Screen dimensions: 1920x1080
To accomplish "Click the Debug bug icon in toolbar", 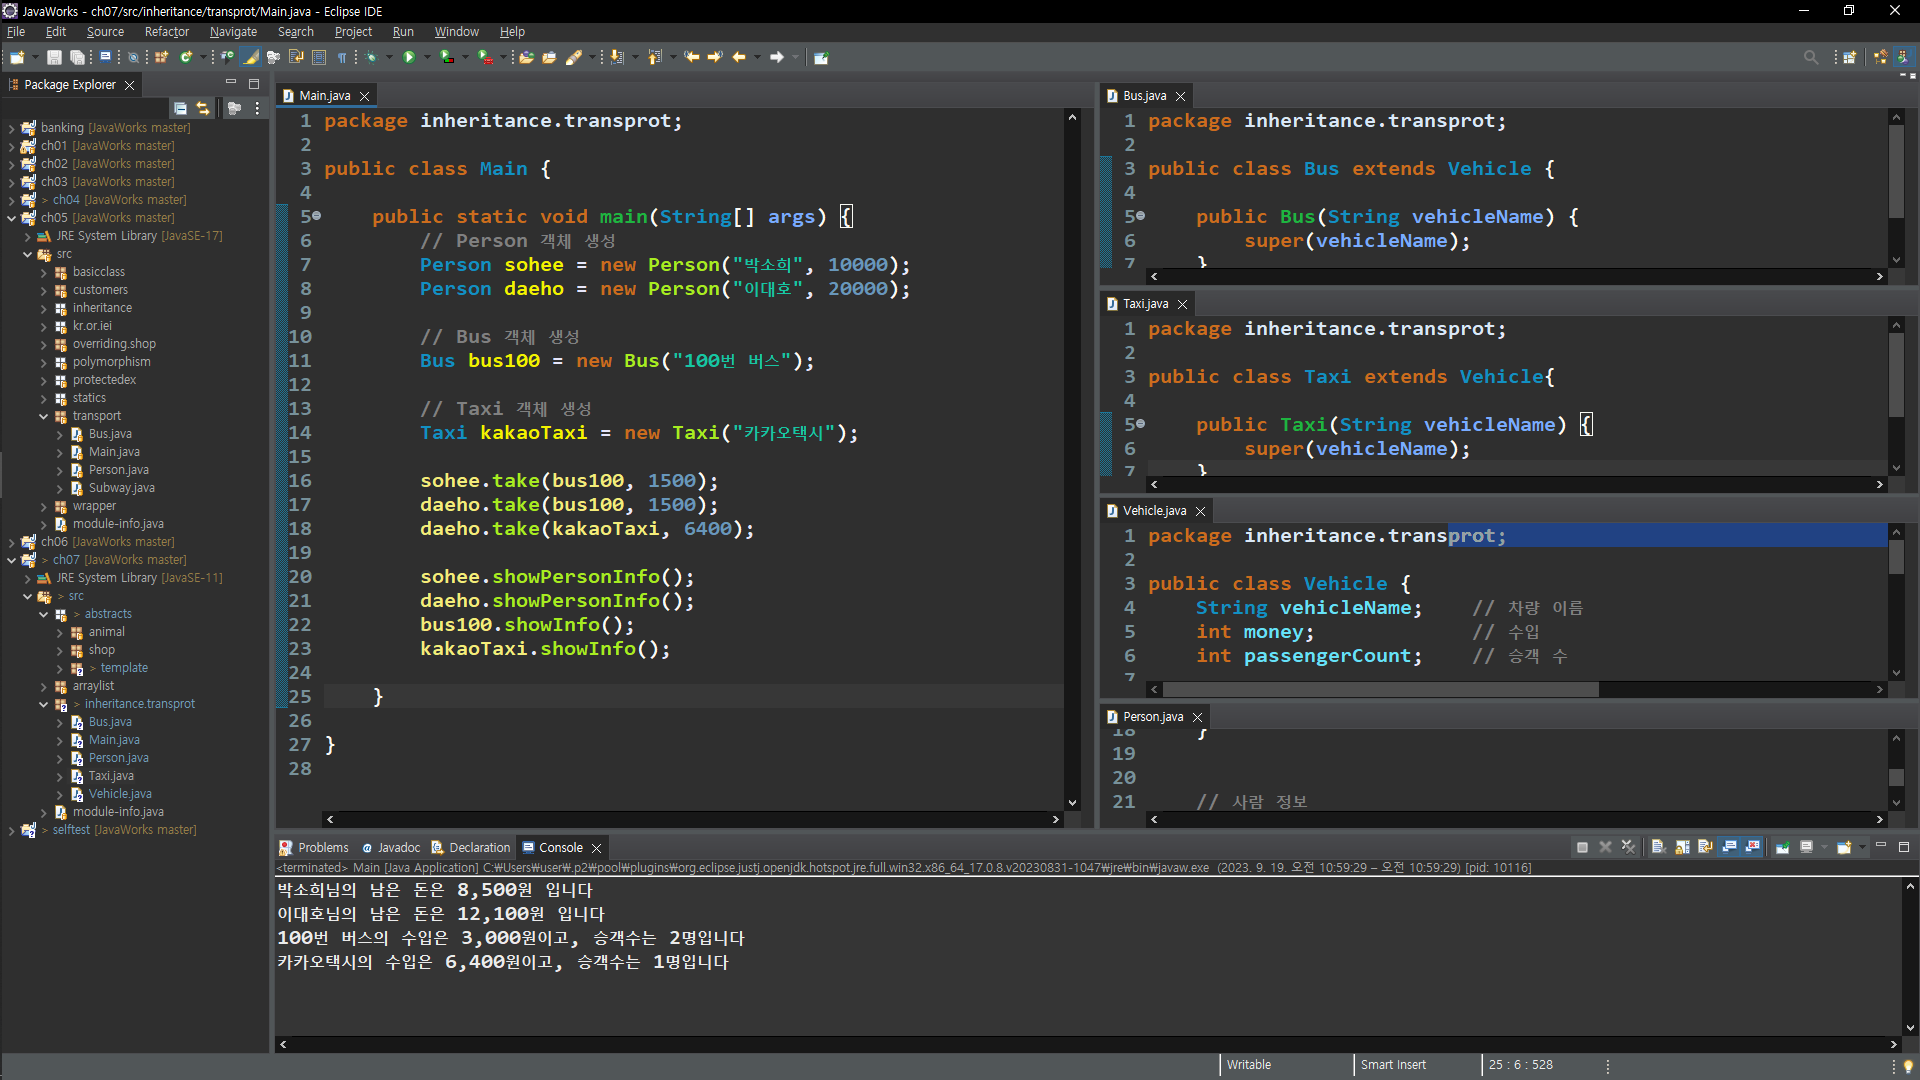I will (x=371, y=57).
